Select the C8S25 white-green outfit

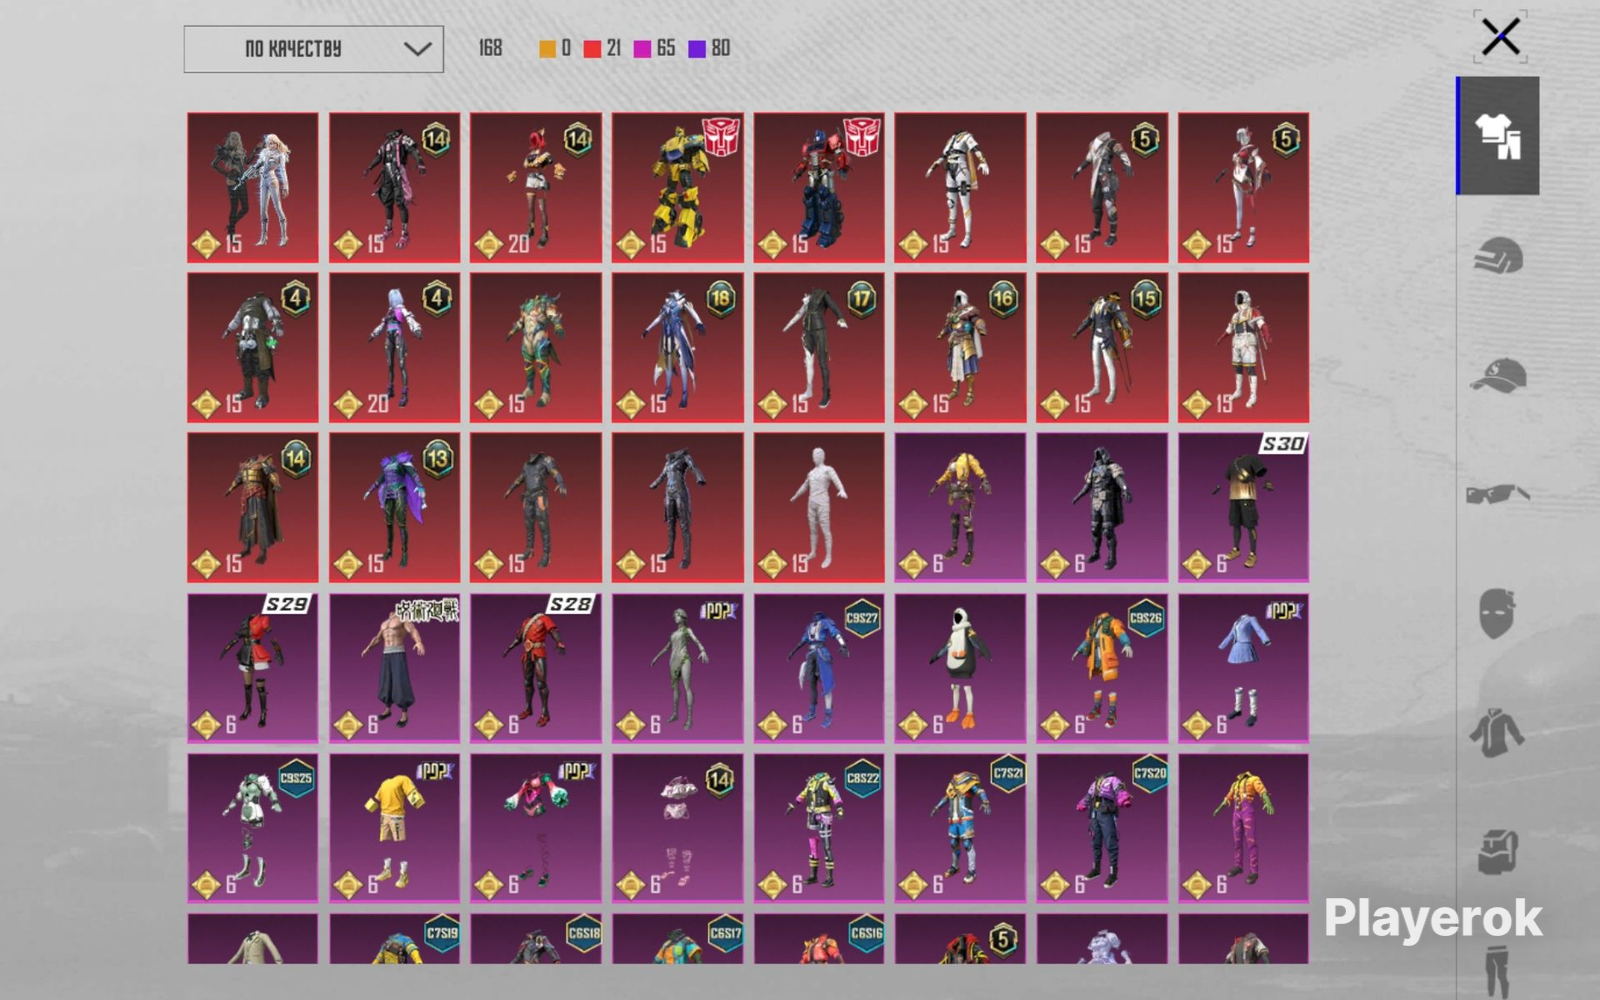[253, 828]
